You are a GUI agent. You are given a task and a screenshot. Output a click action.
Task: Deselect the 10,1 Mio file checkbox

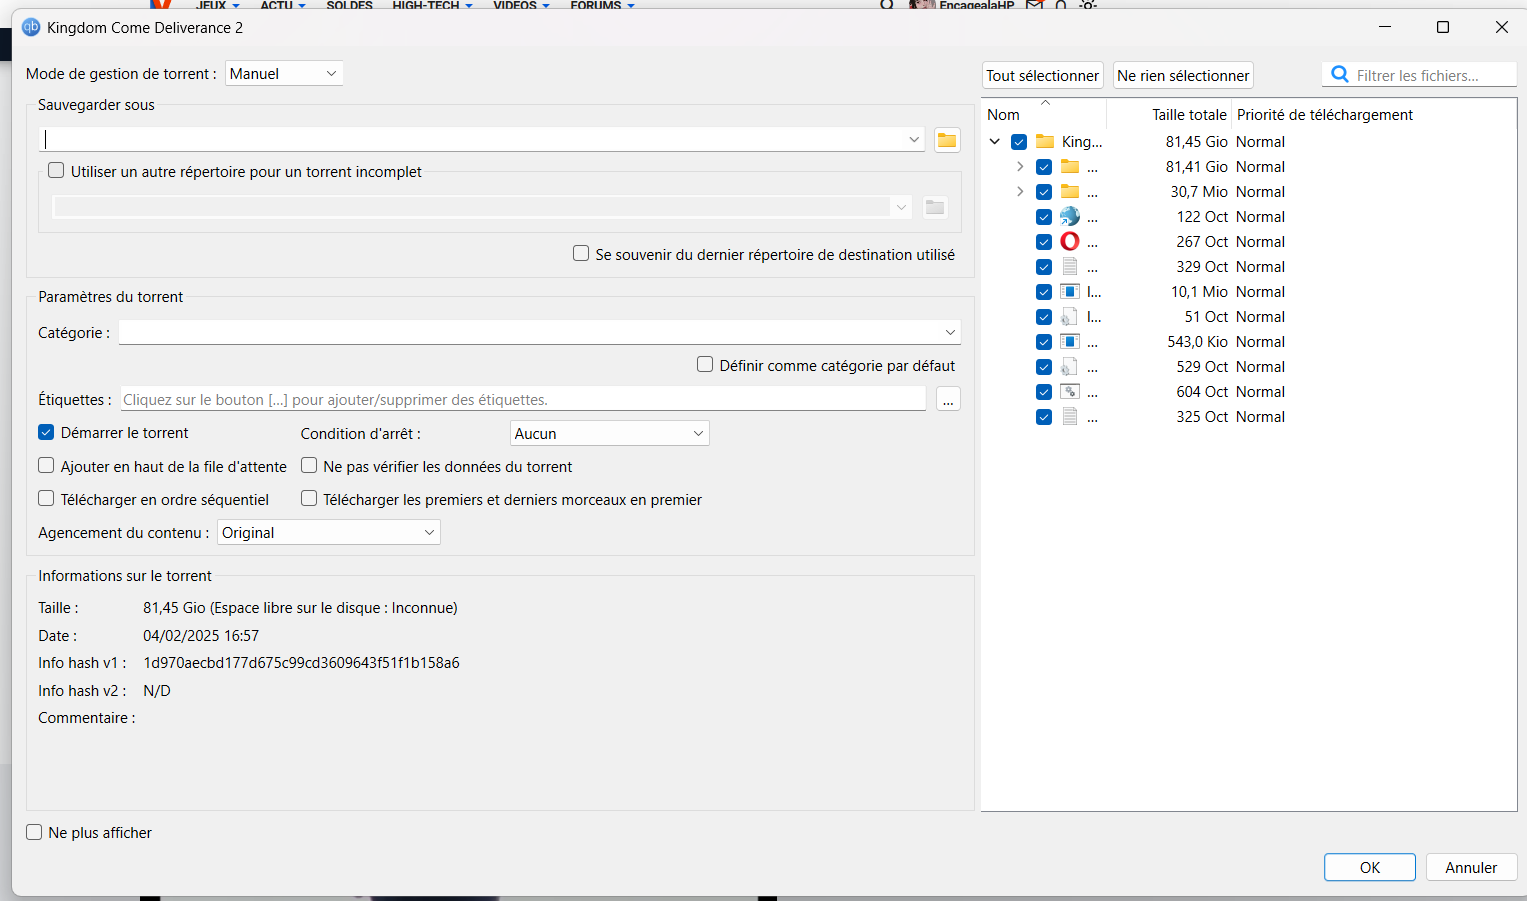tap(1044, 292)
